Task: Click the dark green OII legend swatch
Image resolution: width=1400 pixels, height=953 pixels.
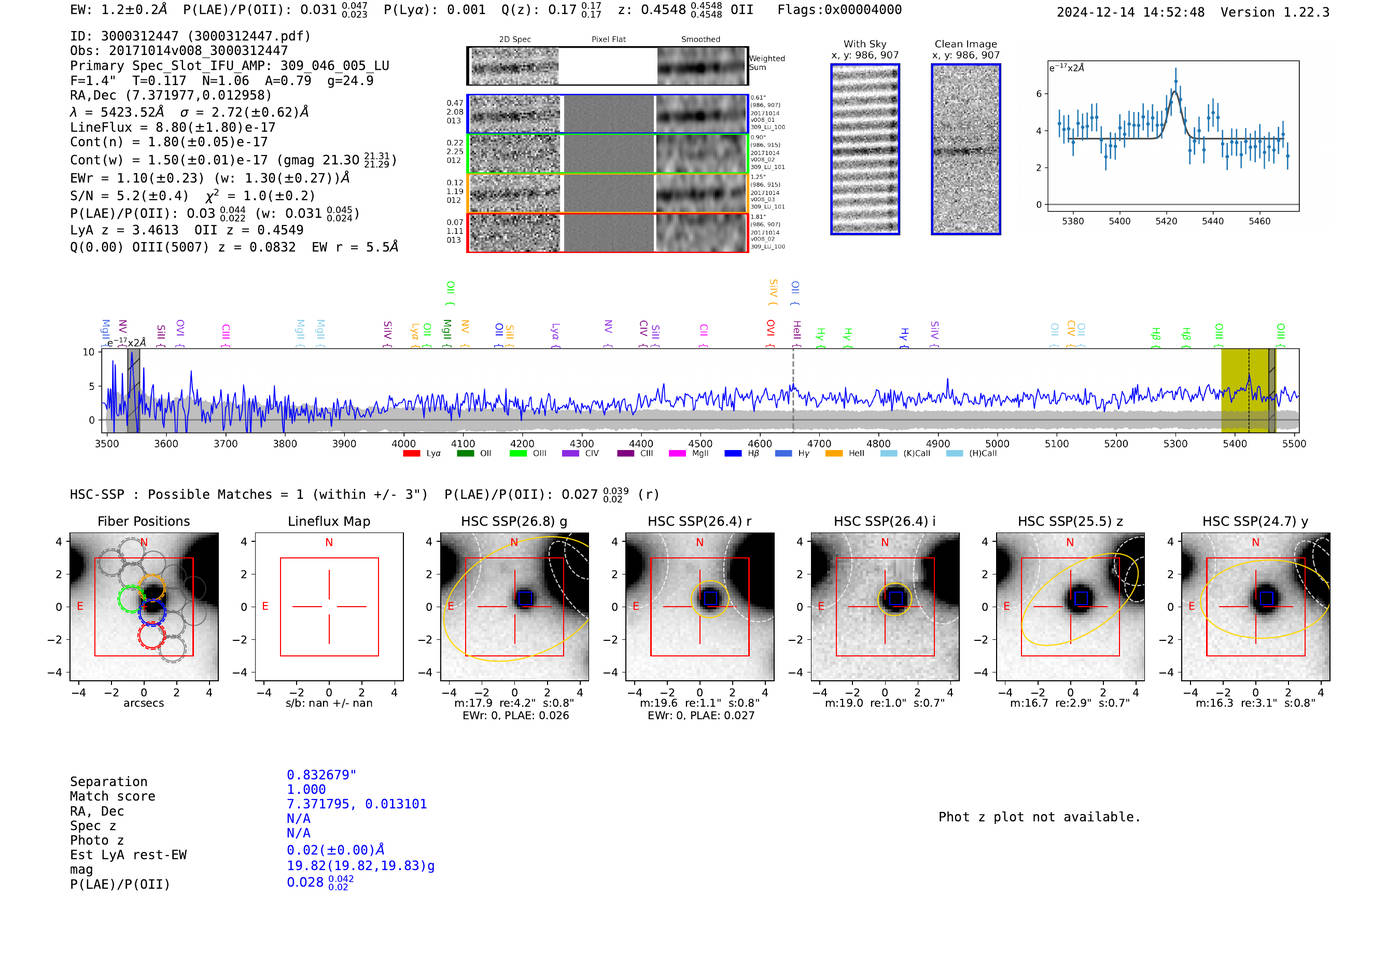Action: [x=465, y=454]
